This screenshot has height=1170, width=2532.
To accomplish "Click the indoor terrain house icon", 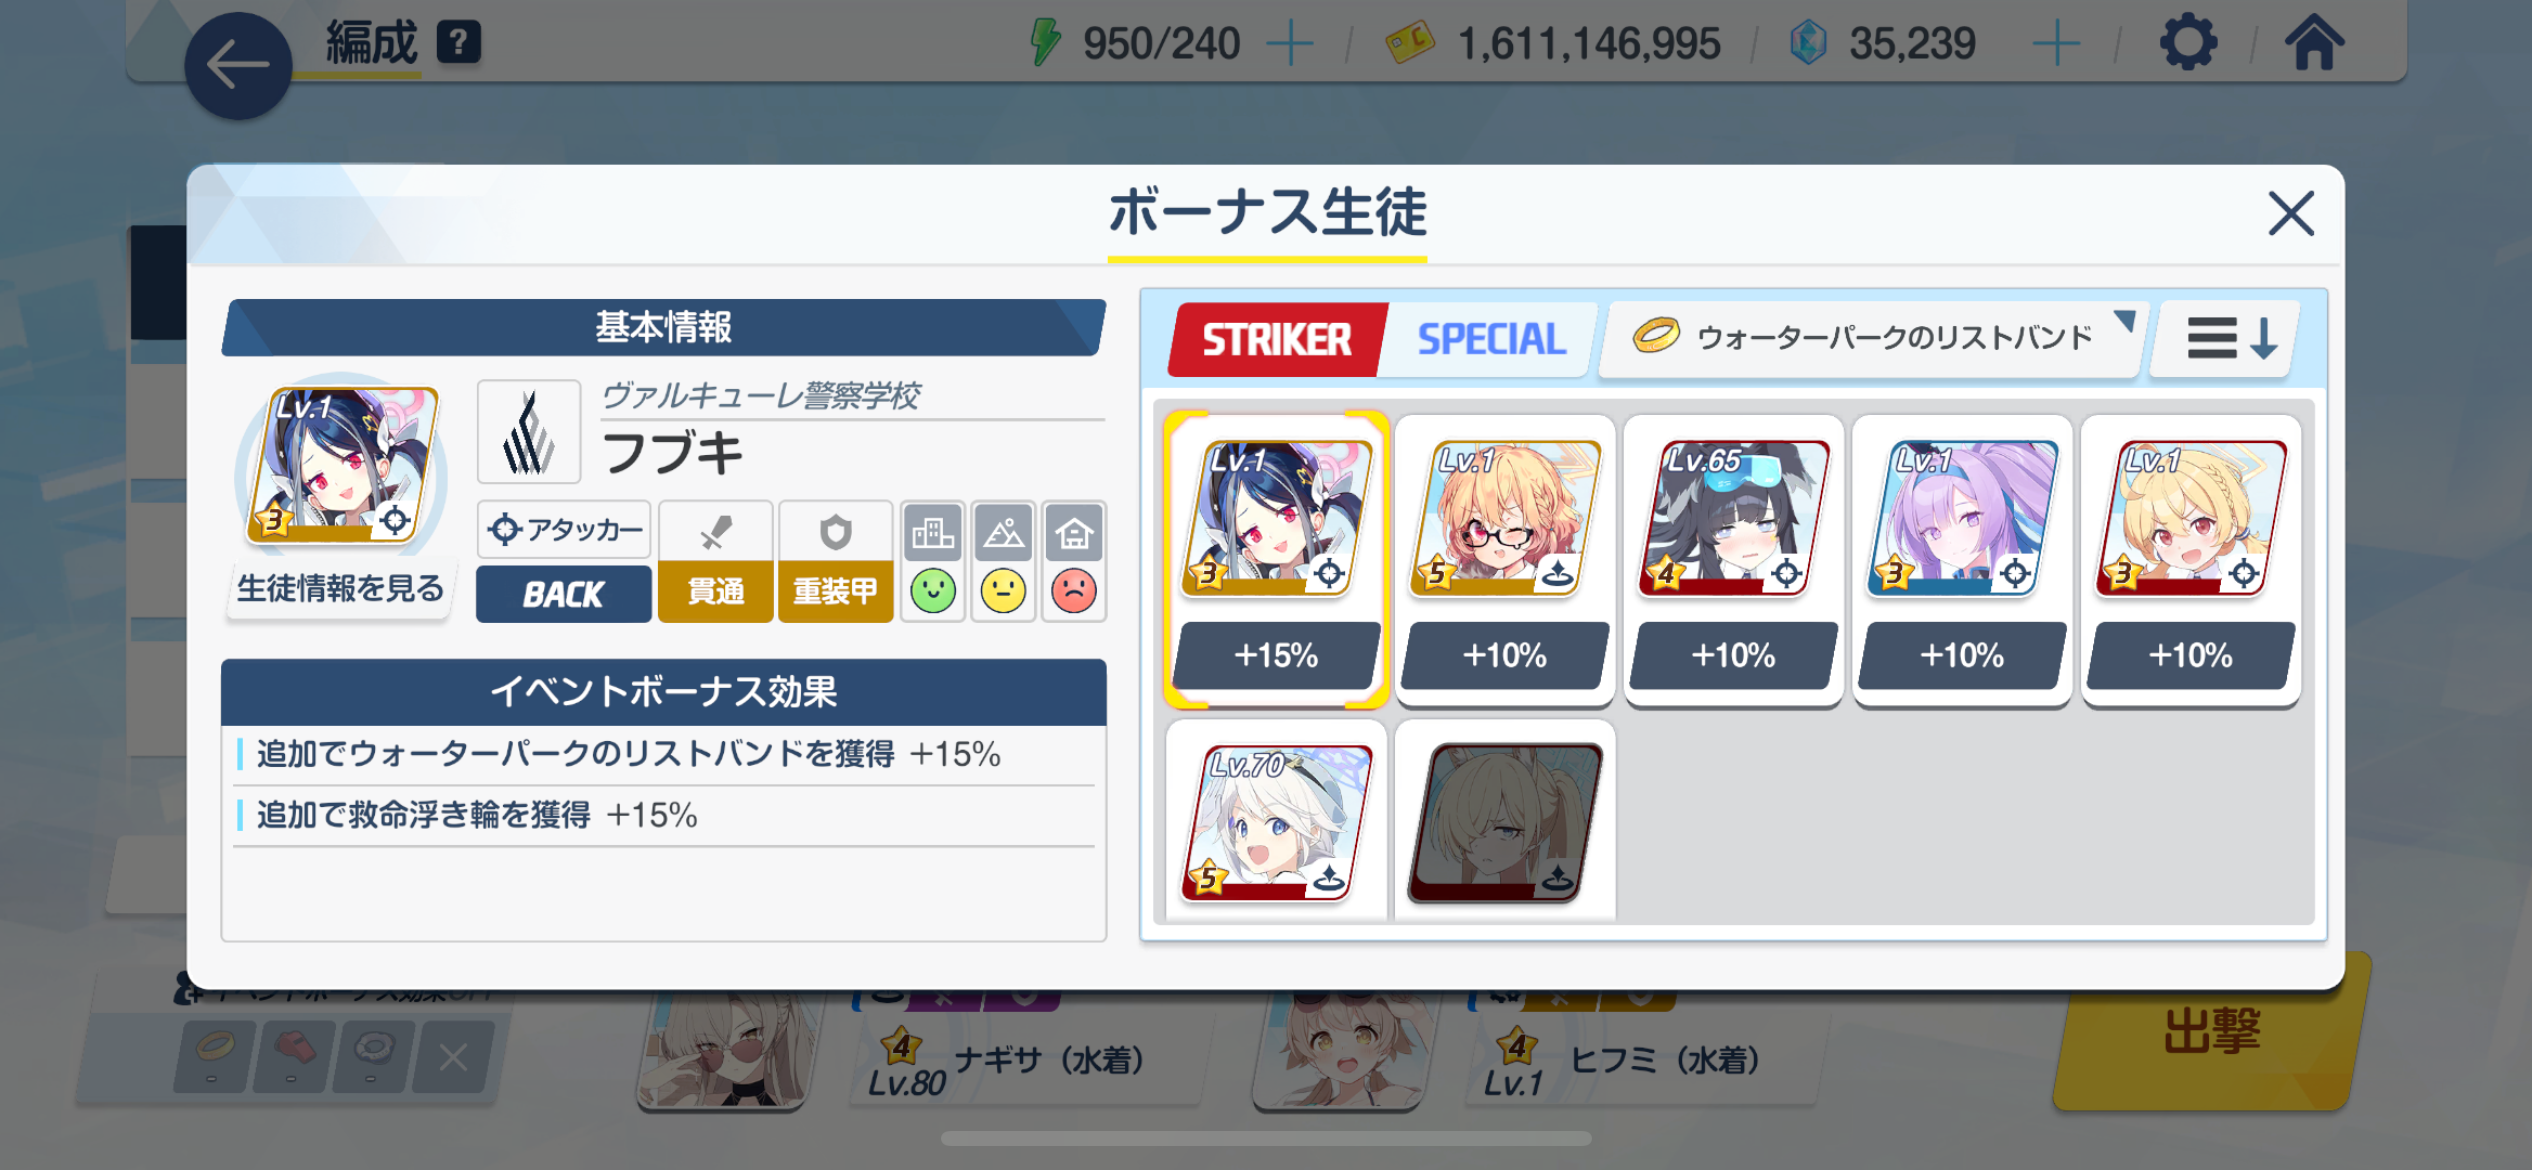I will 1074,532.
